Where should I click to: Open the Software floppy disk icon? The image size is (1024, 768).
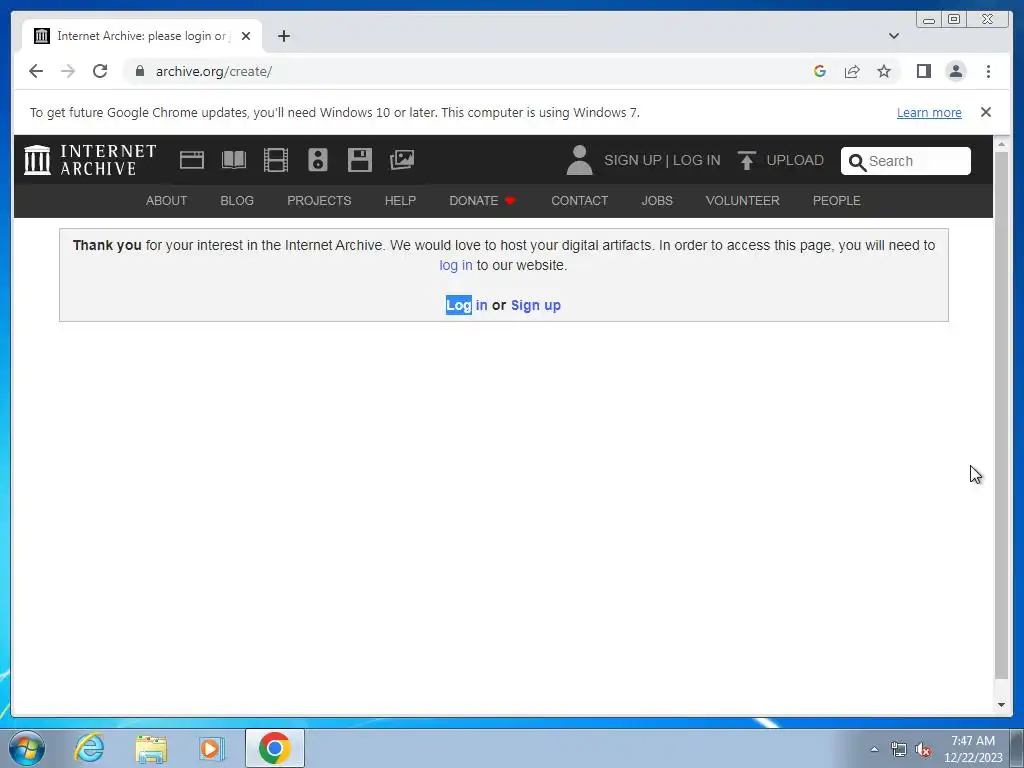pyautogui.click(x=360, y=160)
